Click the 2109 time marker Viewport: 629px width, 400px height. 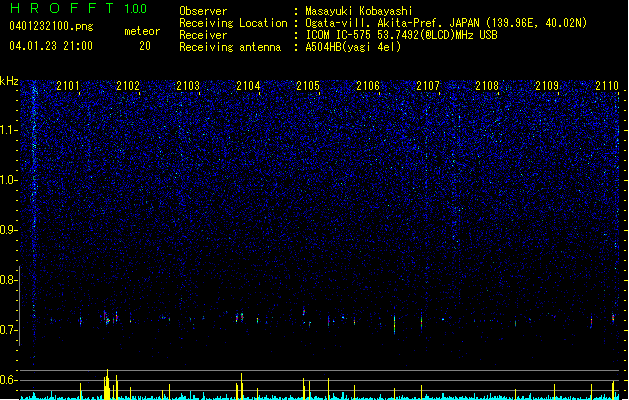coord(547,86)
